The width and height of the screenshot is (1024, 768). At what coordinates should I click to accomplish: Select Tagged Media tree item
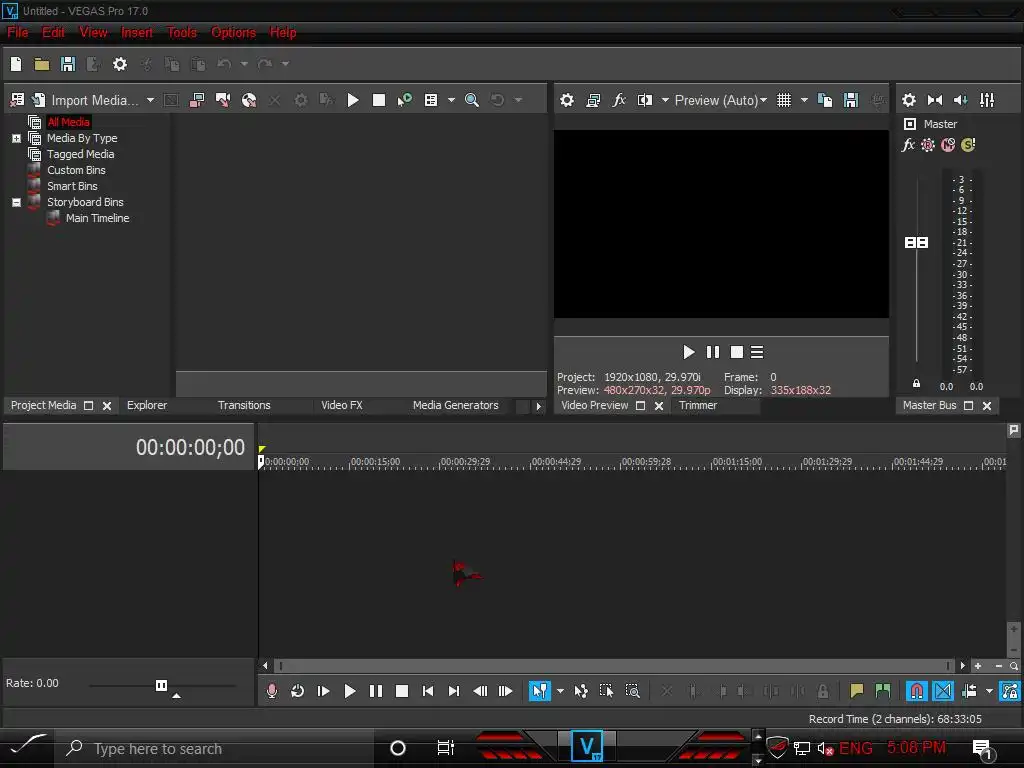pos(80,154)
